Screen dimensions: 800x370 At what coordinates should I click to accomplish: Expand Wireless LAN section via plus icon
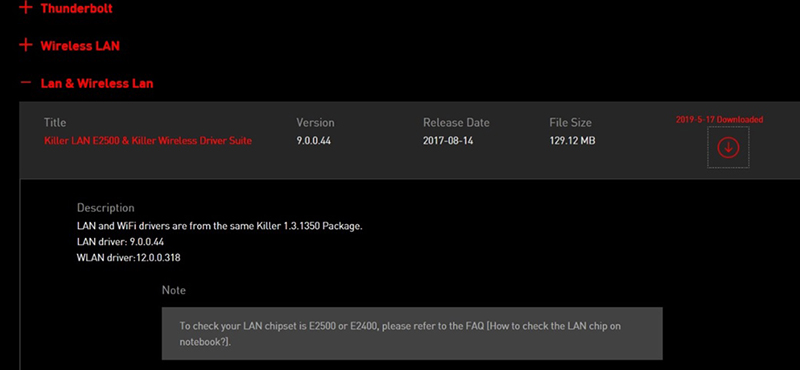(26, 45)
